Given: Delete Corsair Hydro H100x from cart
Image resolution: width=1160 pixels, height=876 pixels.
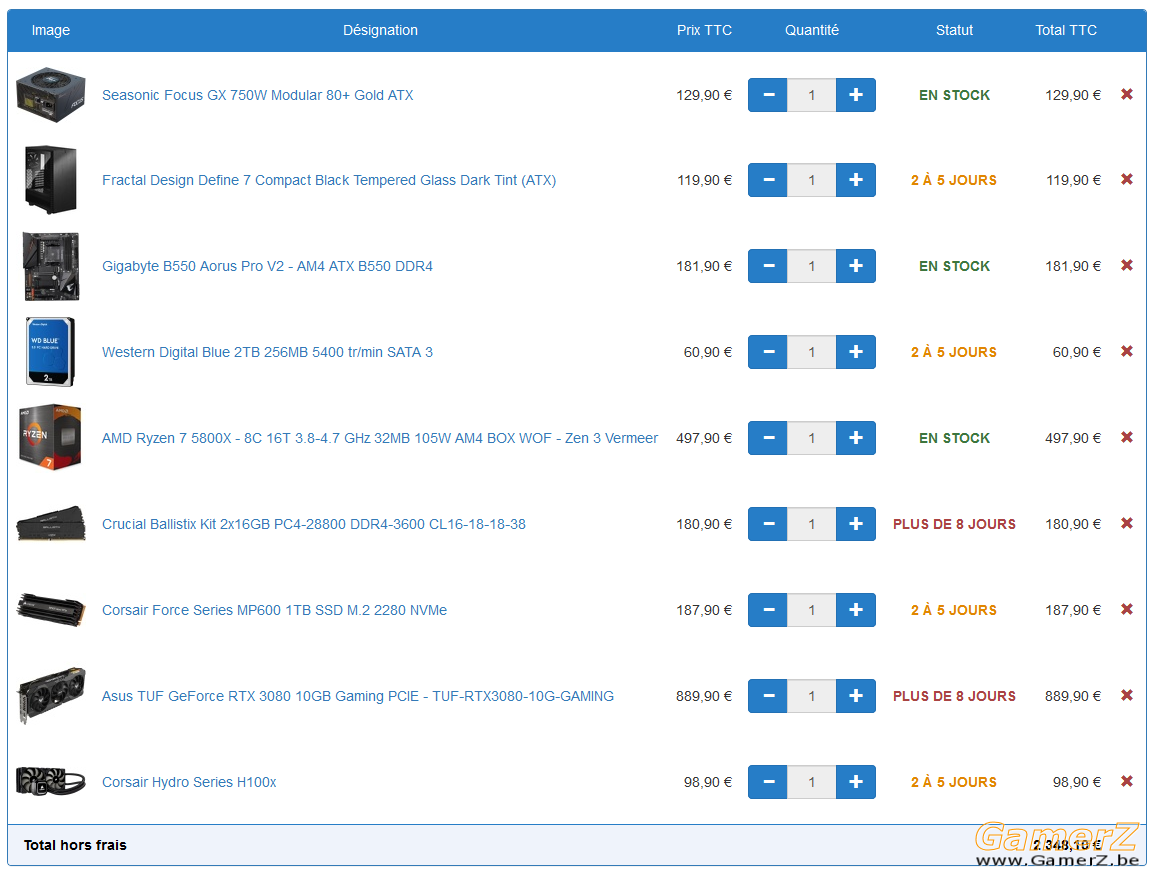Looking at the screenshot, I should 1127,781.
